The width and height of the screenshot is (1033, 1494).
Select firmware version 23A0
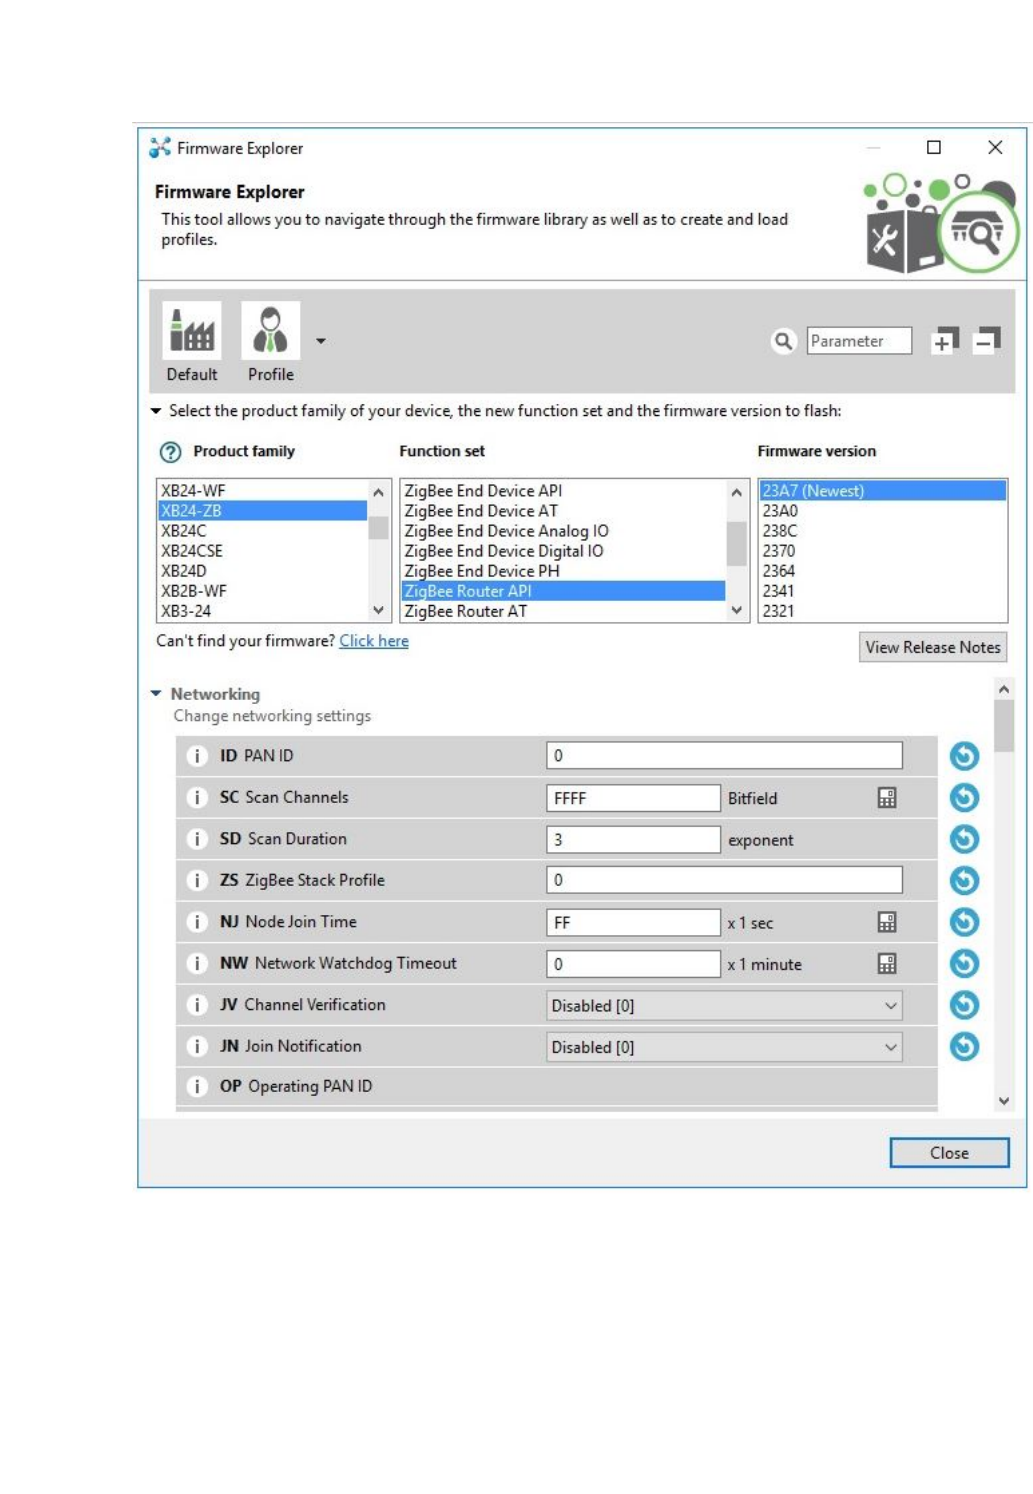[882, 510]
